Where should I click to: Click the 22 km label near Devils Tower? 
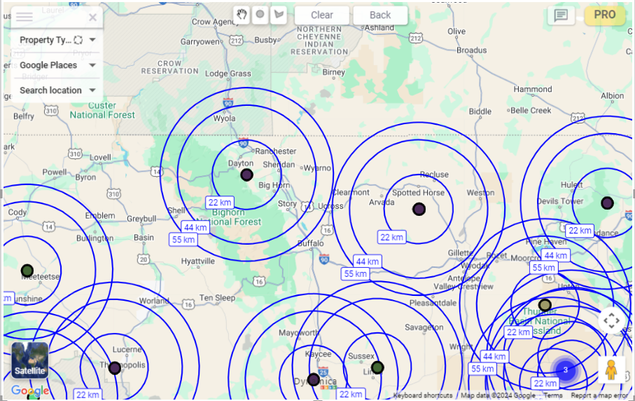(x=580, y=230)
